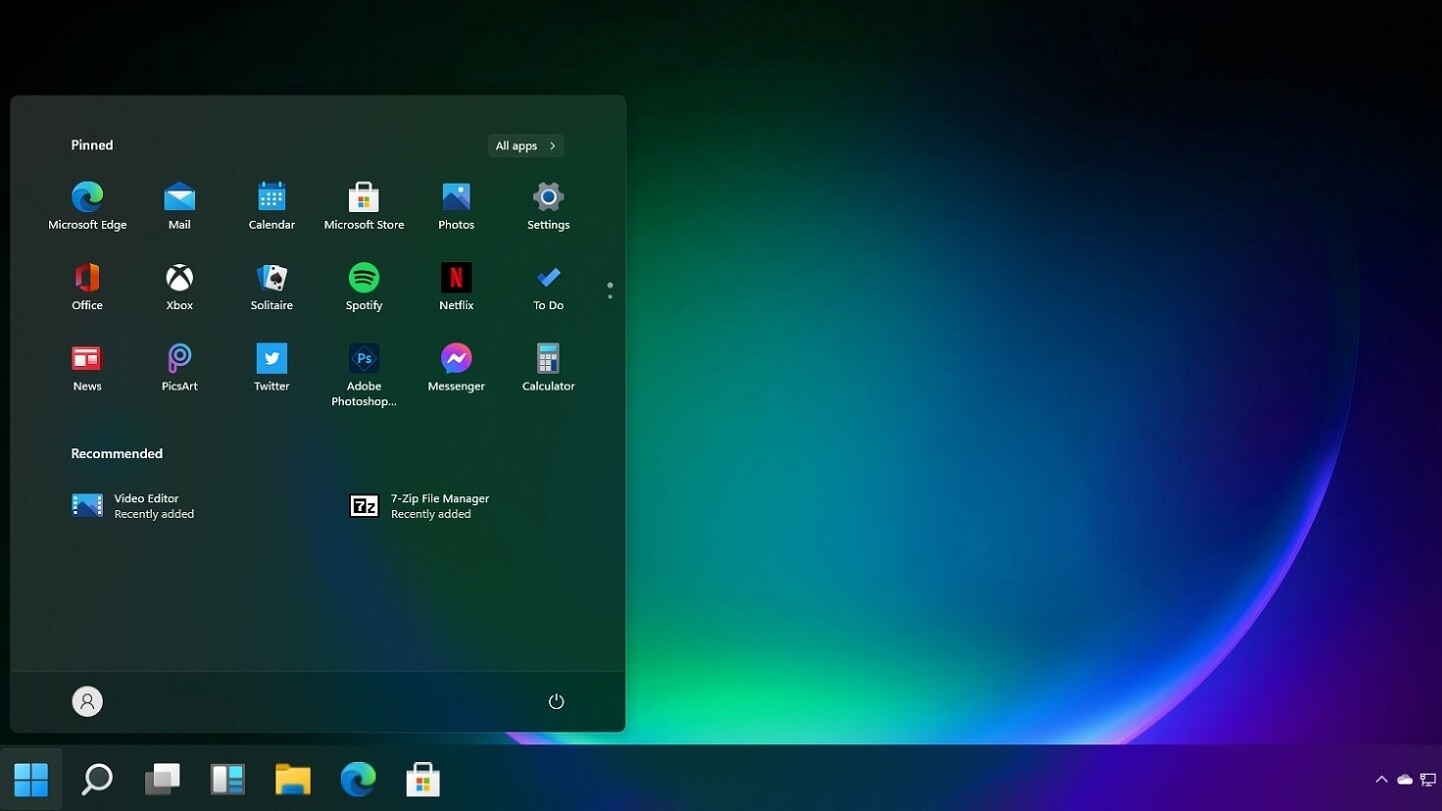Expand the All apps list
The image size is (1442, 811).
click(525, 146)
